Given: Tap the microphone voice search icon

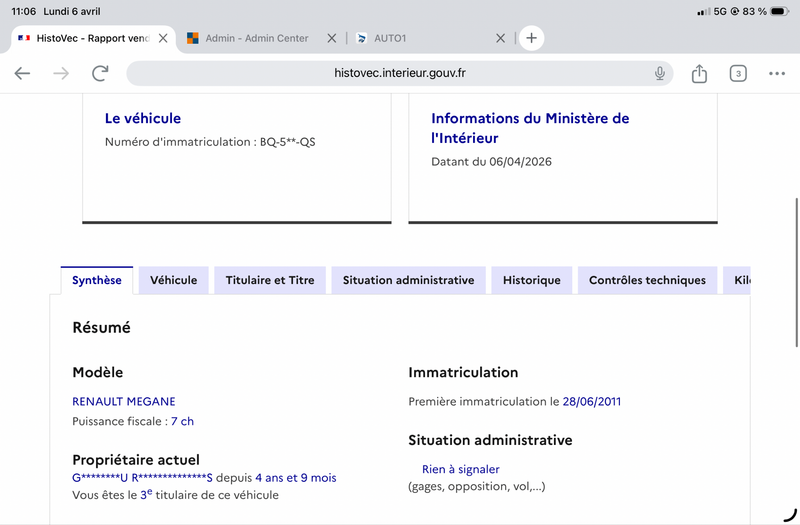Looking at the screenshot, I should (x=660, y=73).
